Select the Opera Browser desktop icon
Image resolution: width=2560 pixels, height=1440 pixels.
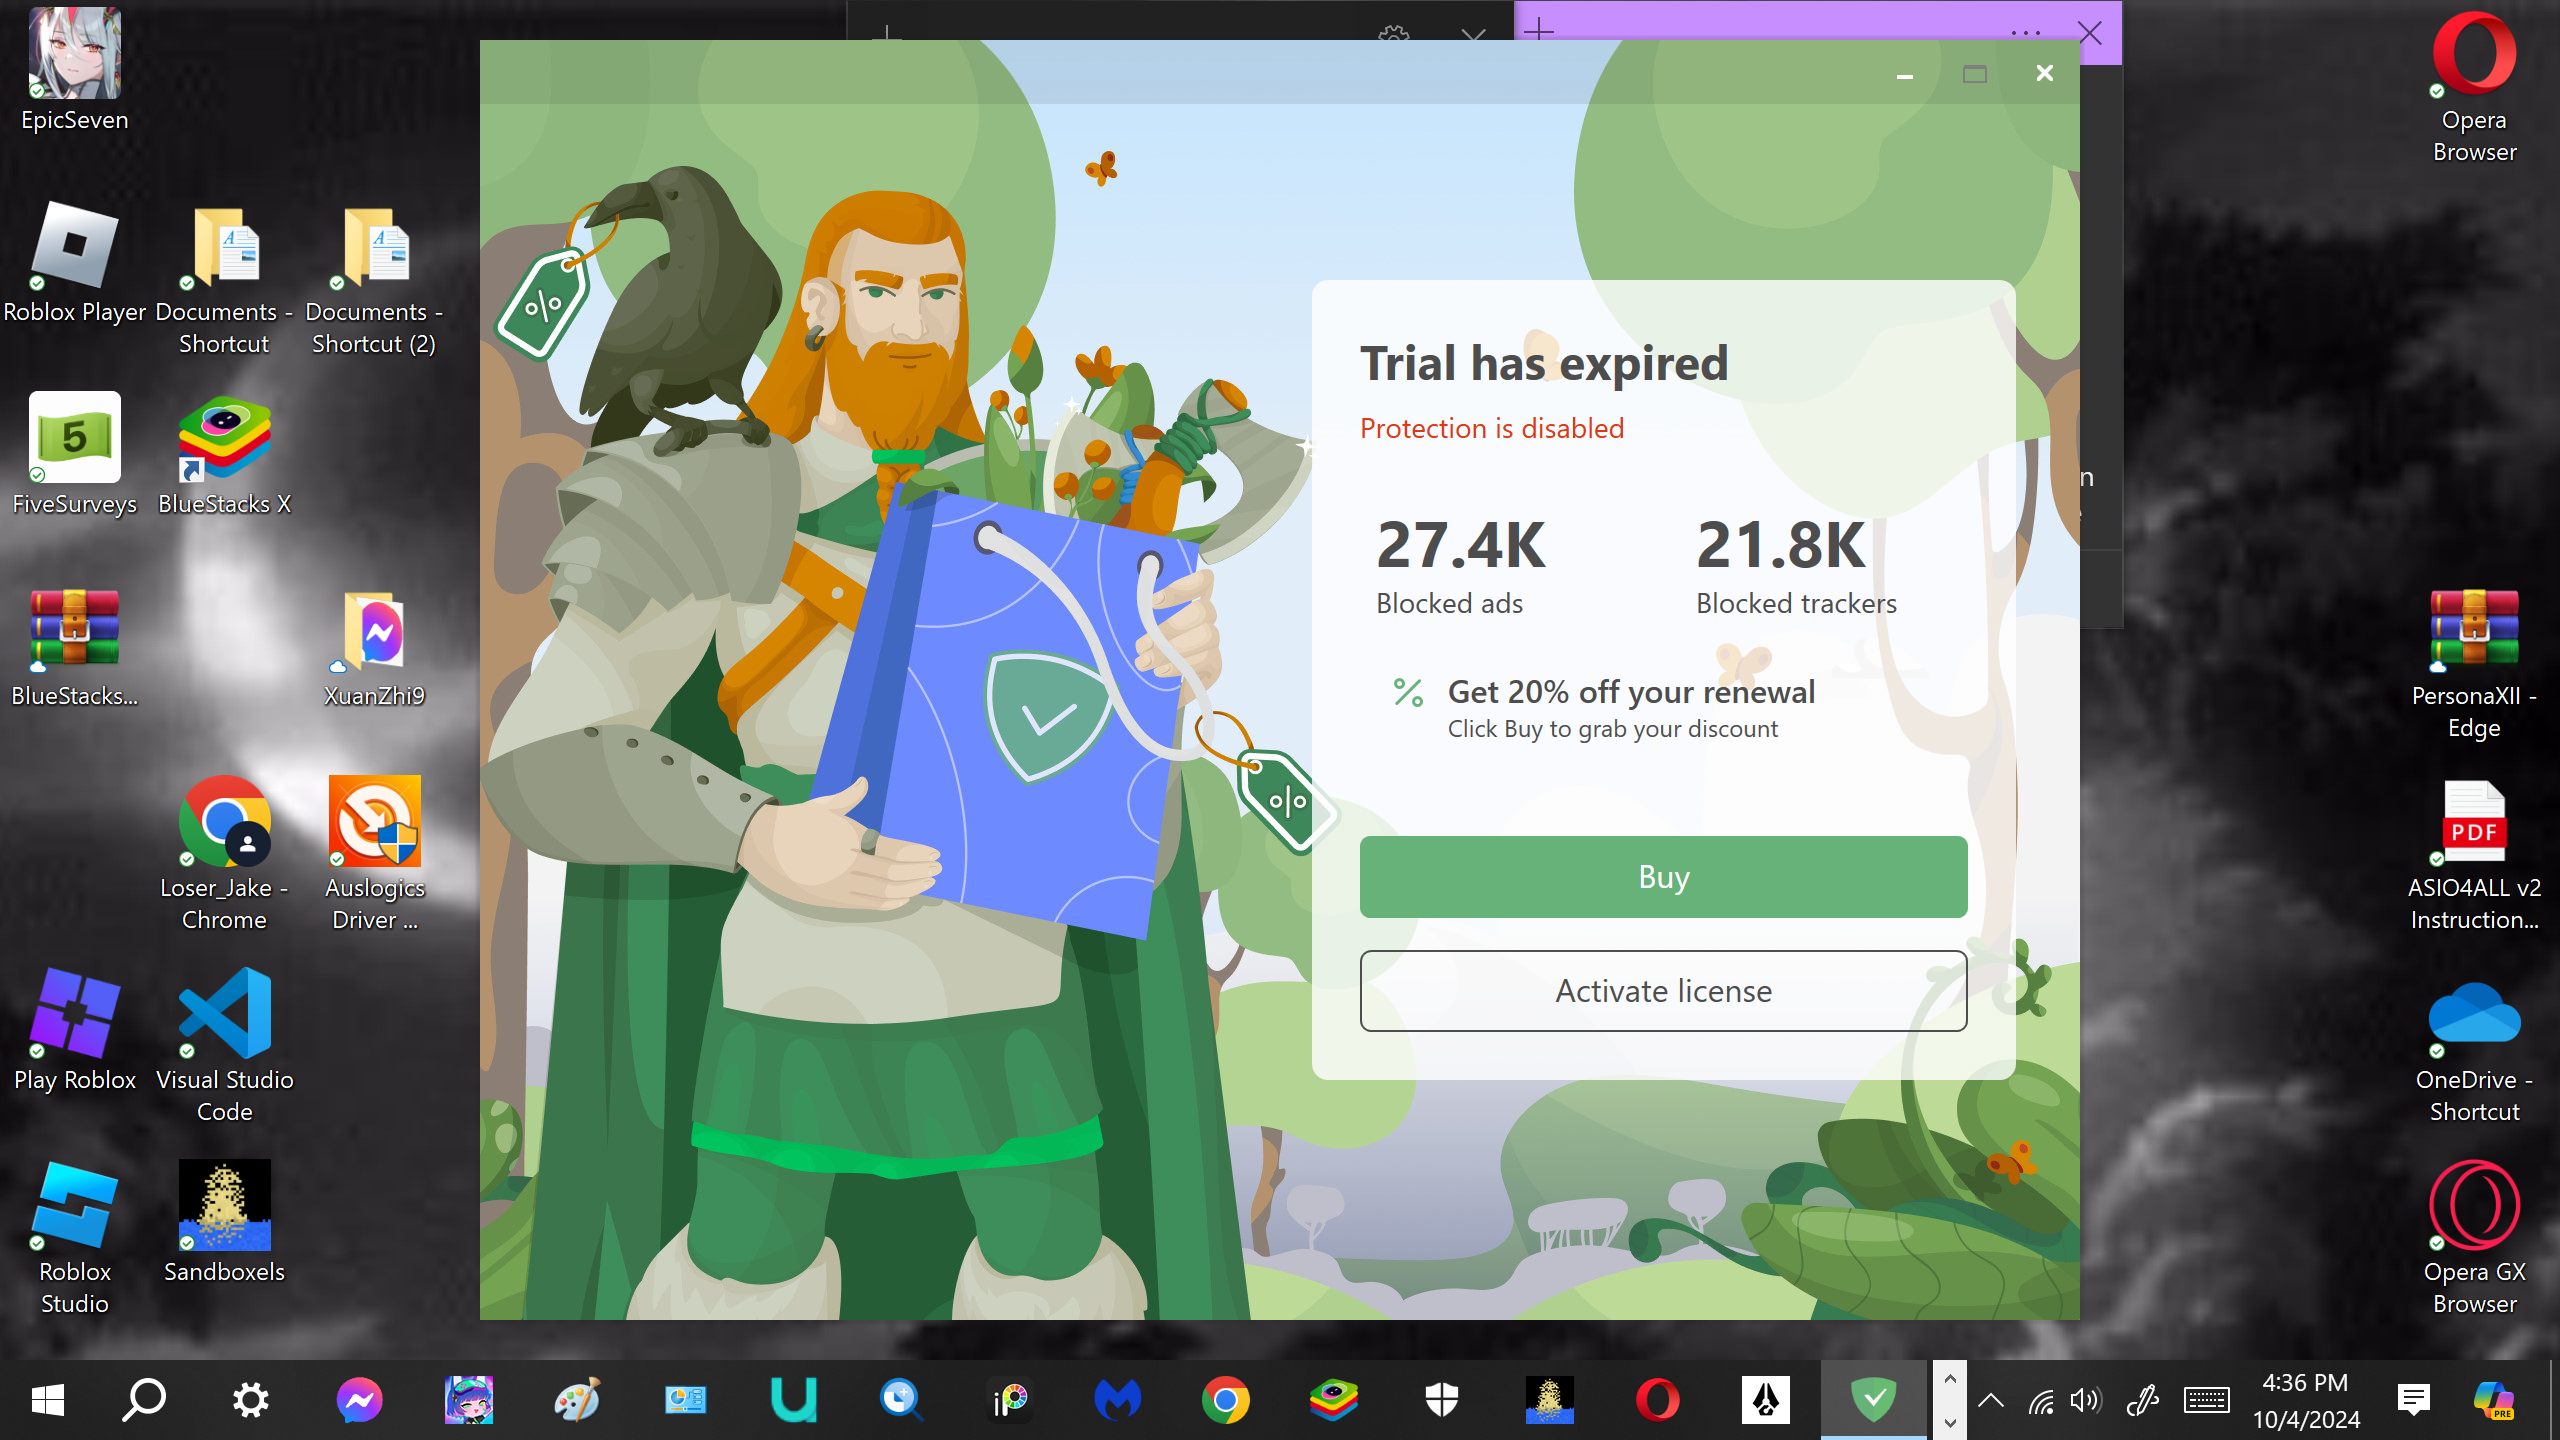tap(2475, 86)
